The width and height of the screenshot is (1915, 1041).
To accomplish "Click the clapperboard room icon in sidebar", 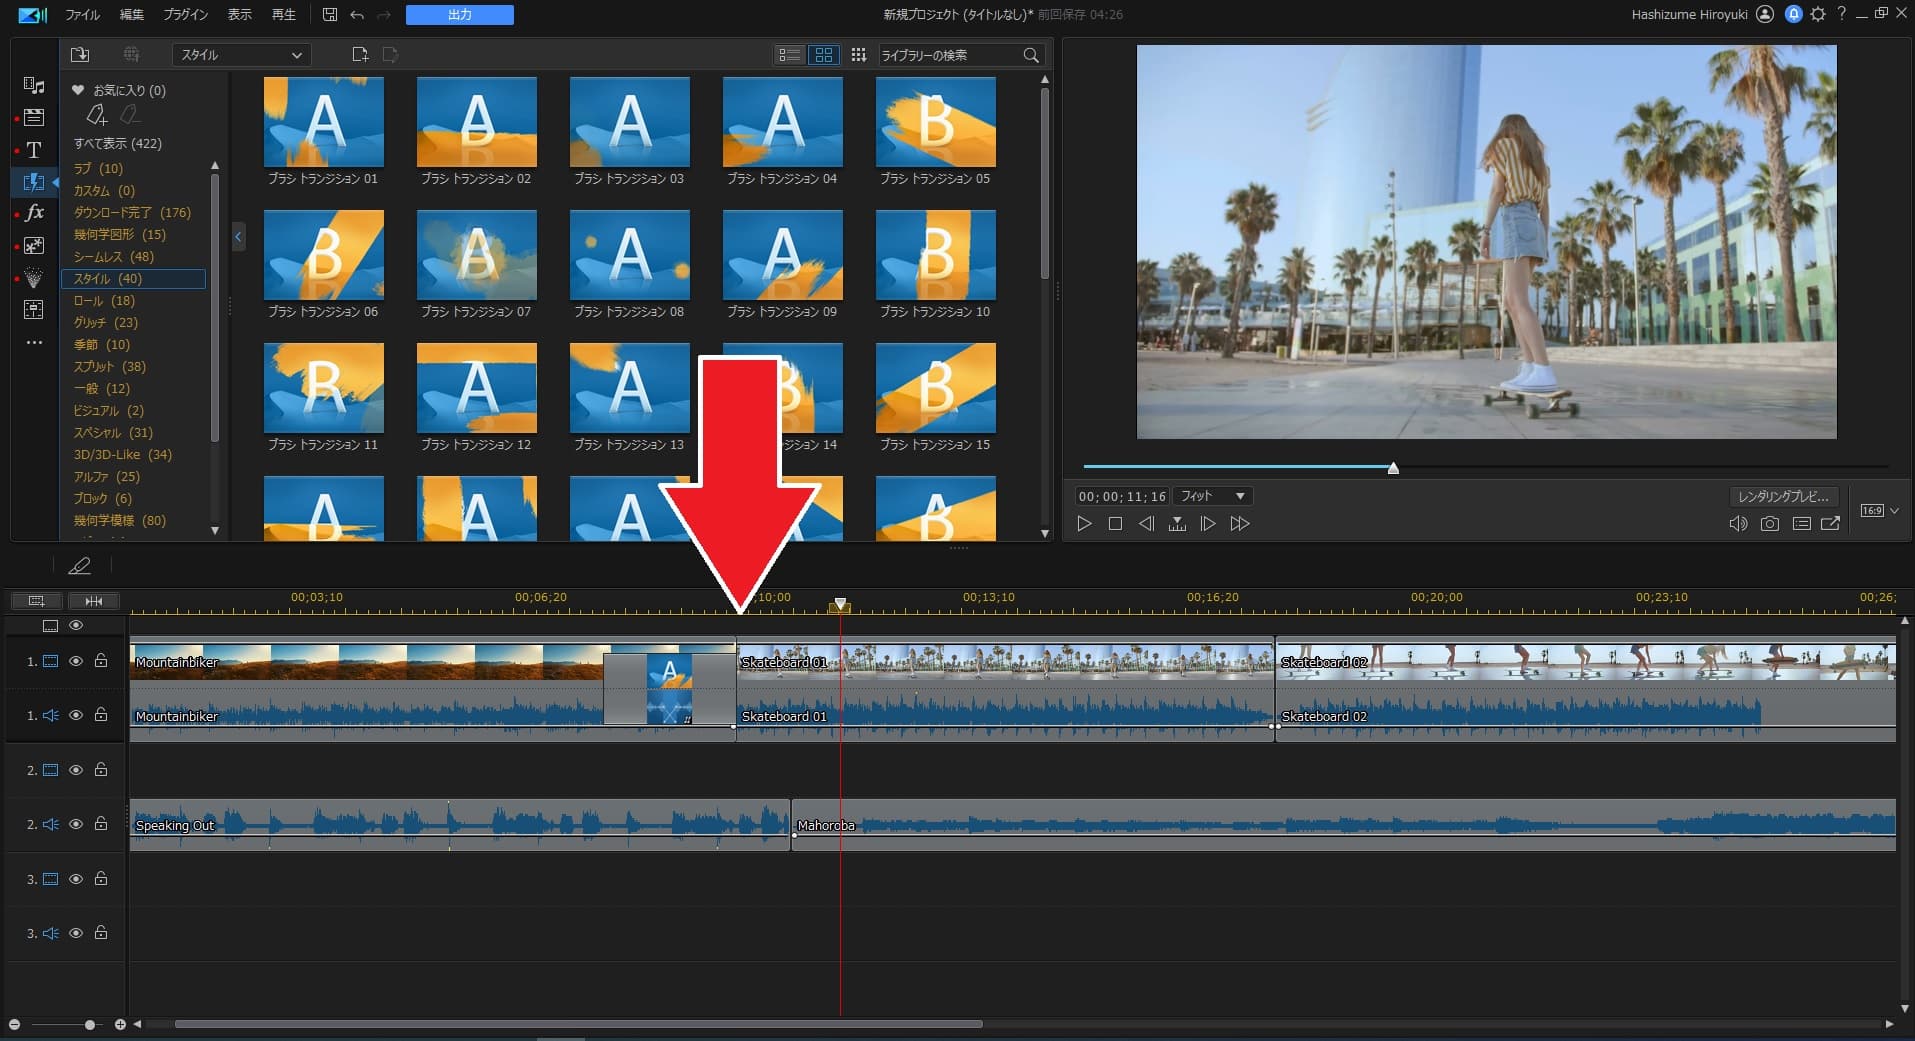I will pyautogui.click(x=34, y=117).
